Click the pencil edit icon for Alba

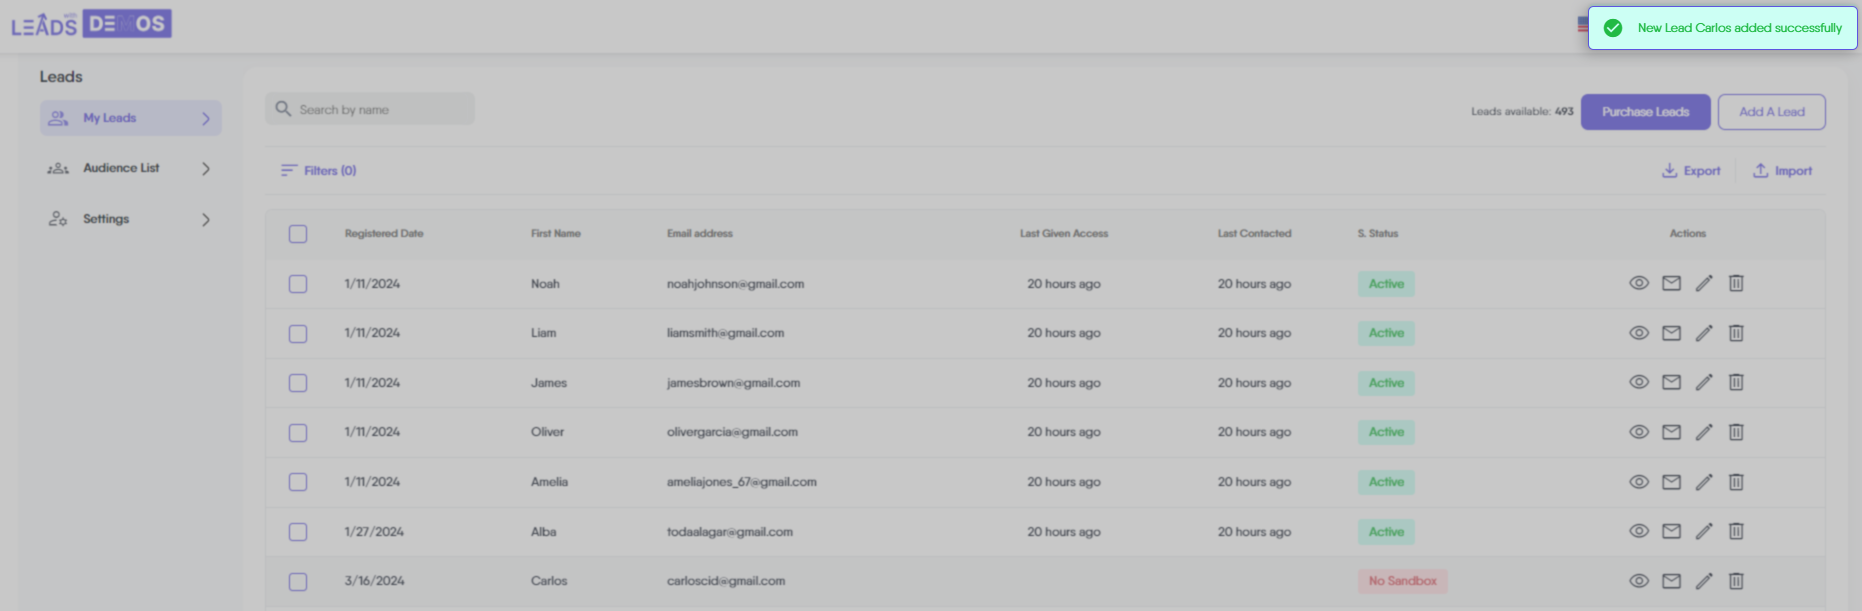click(x=1704, y=531)
